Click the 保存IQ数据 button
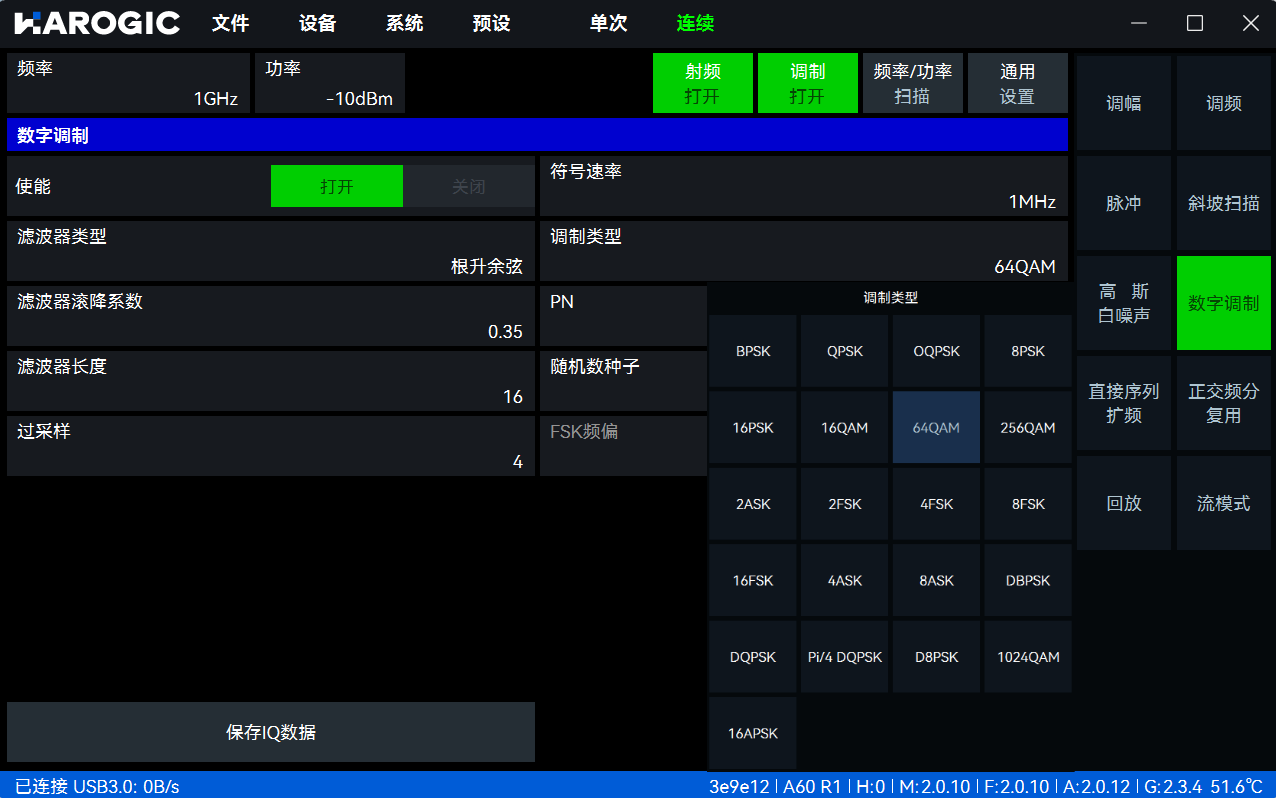The height and width of the screenshot is (798, 1276). 271,732
